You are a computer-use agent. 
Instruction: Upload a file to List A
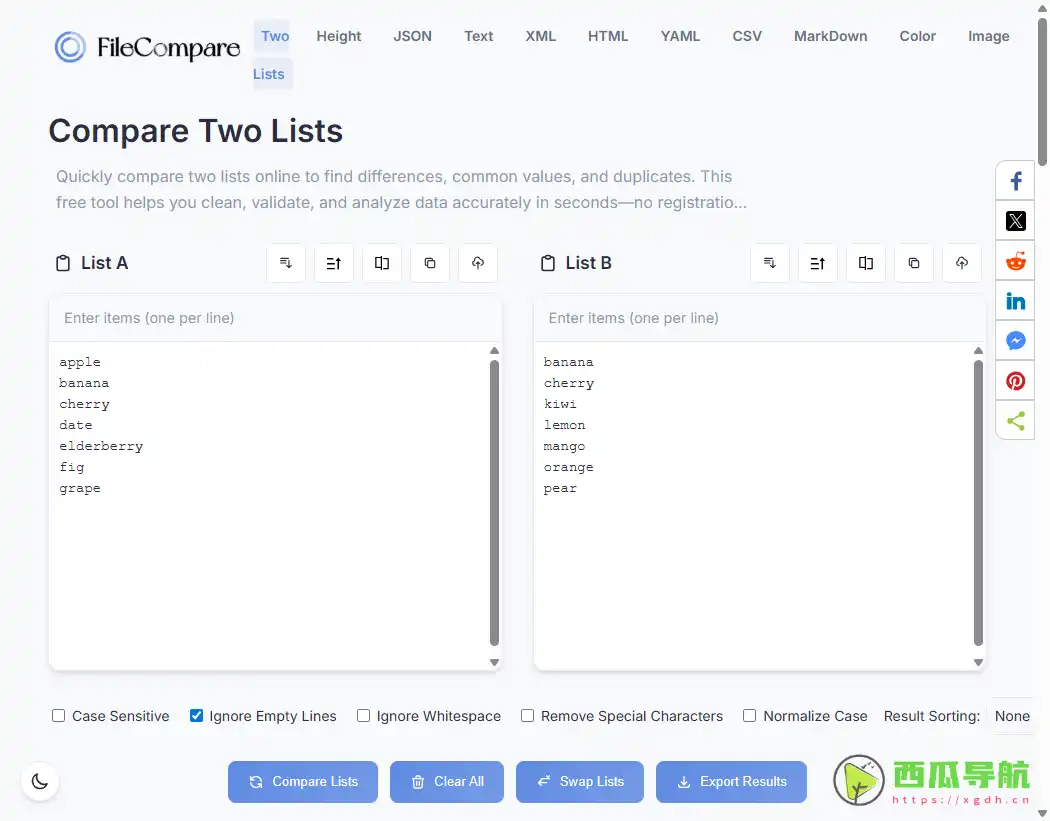pos(478,263)
